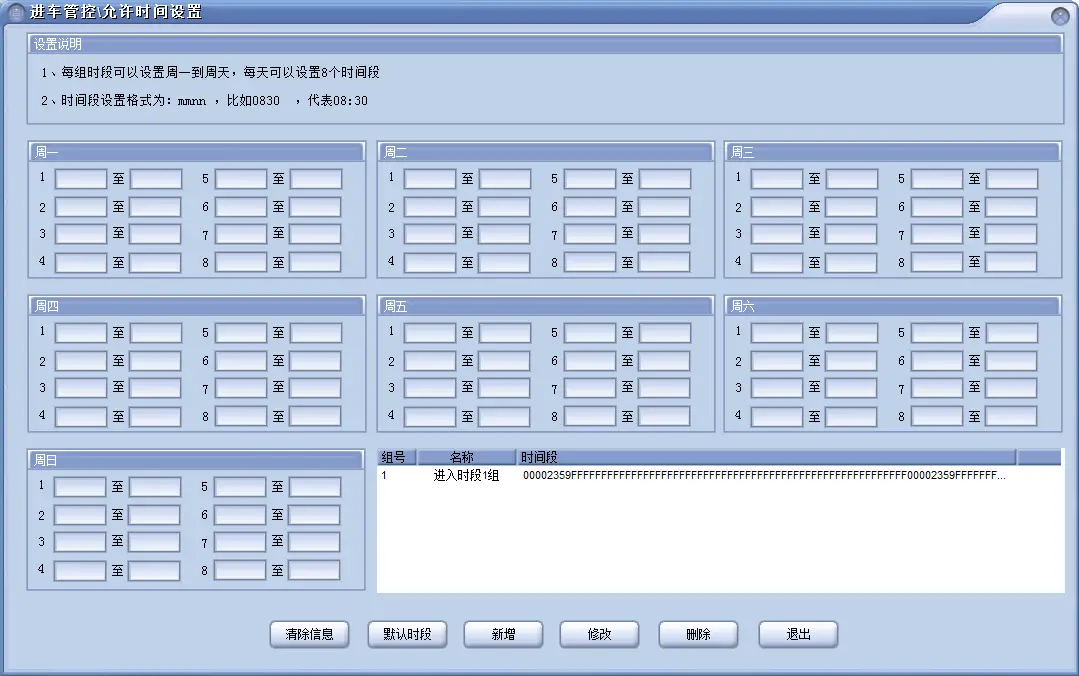Click the 组号 column header

tap(394, 457)
